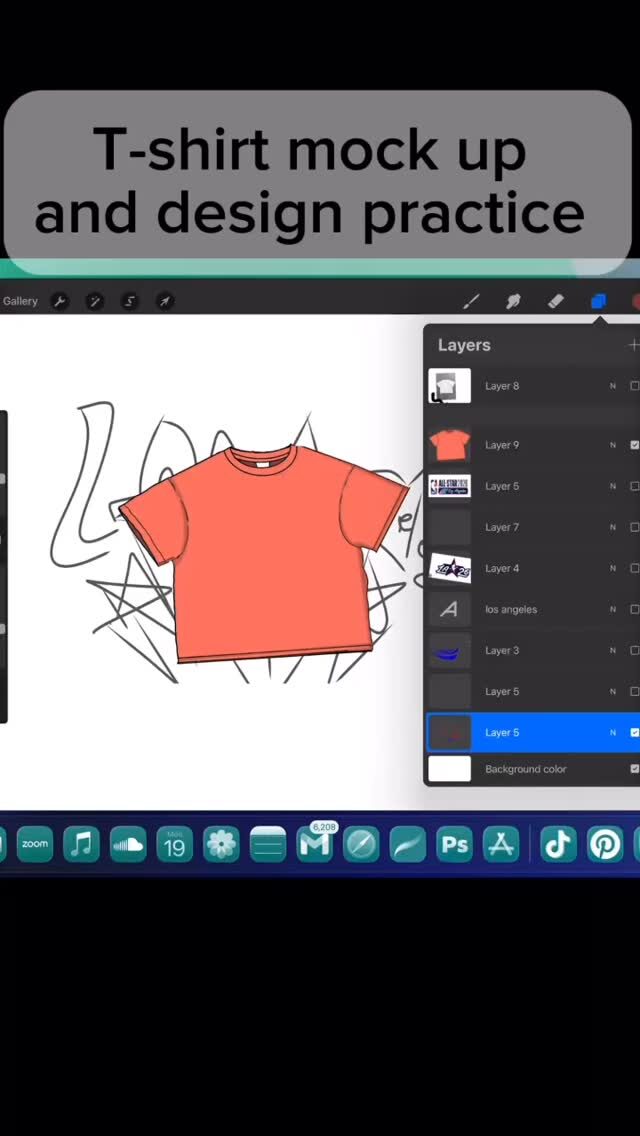Screen dimensions: 640x1136
Task: Open the Photoshop app in the dock
Action: tap(455, 845)
